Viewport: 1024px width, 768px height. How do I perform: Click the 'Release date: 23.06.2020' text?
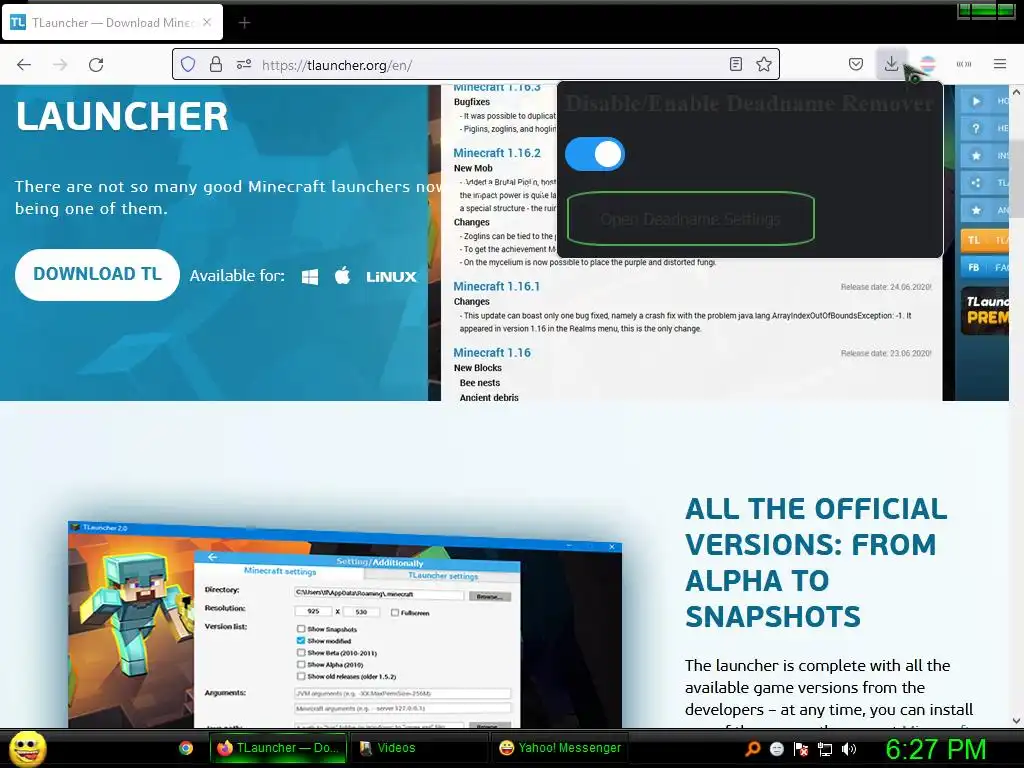(886, 353)
